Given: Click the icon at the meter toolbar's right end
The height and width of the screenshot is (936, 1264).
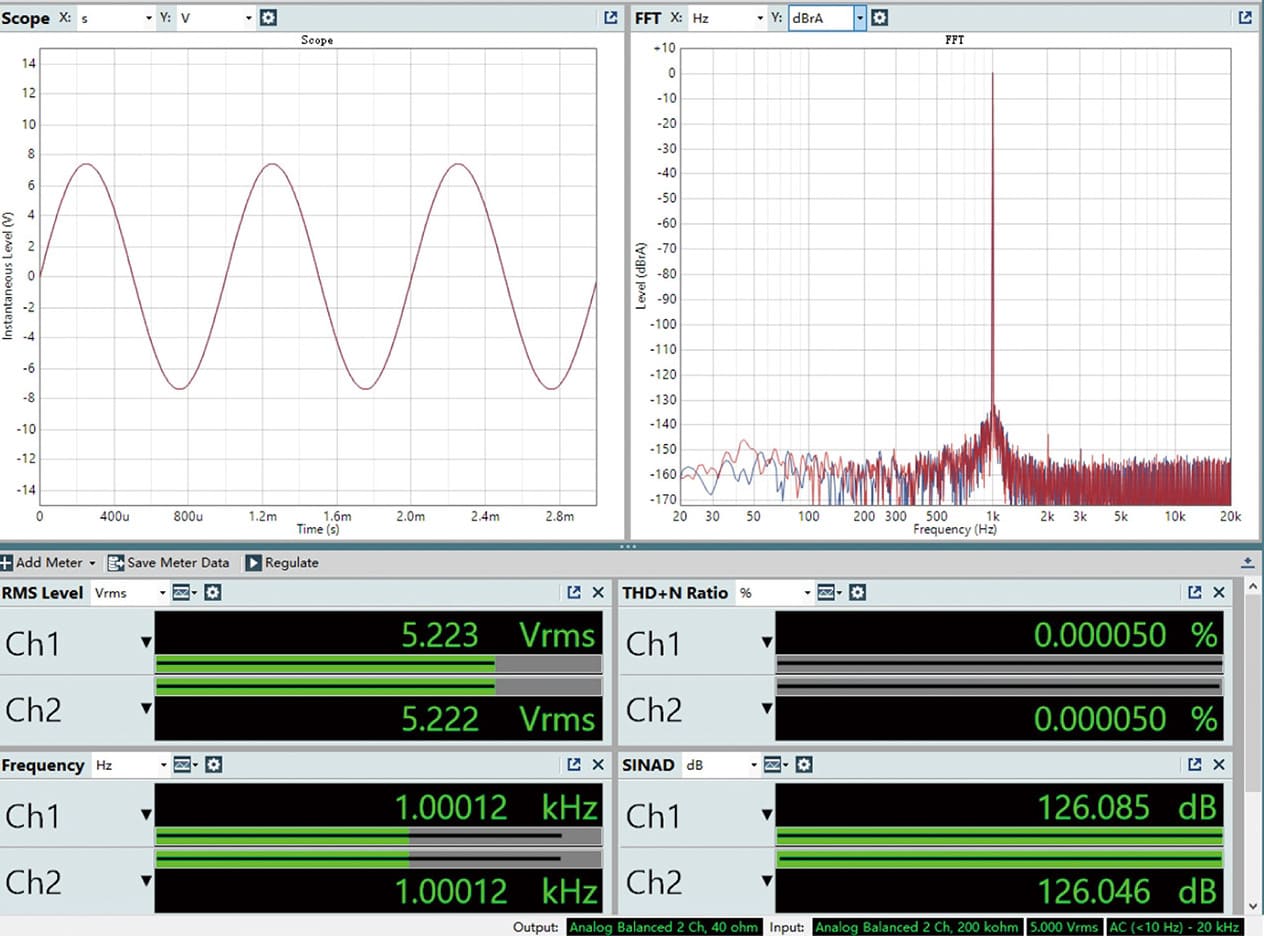Looking at the screenshot, I should pos(1247,563).
